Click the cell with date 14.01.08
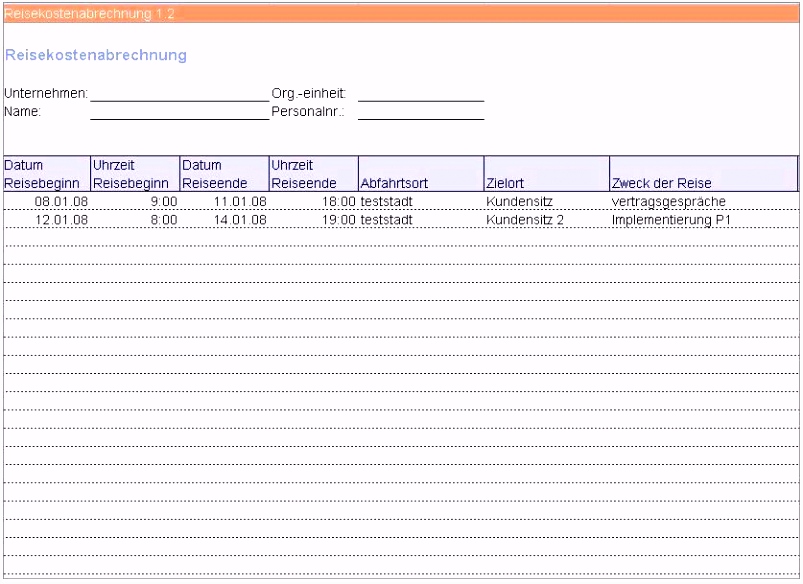 pos(224,220)
